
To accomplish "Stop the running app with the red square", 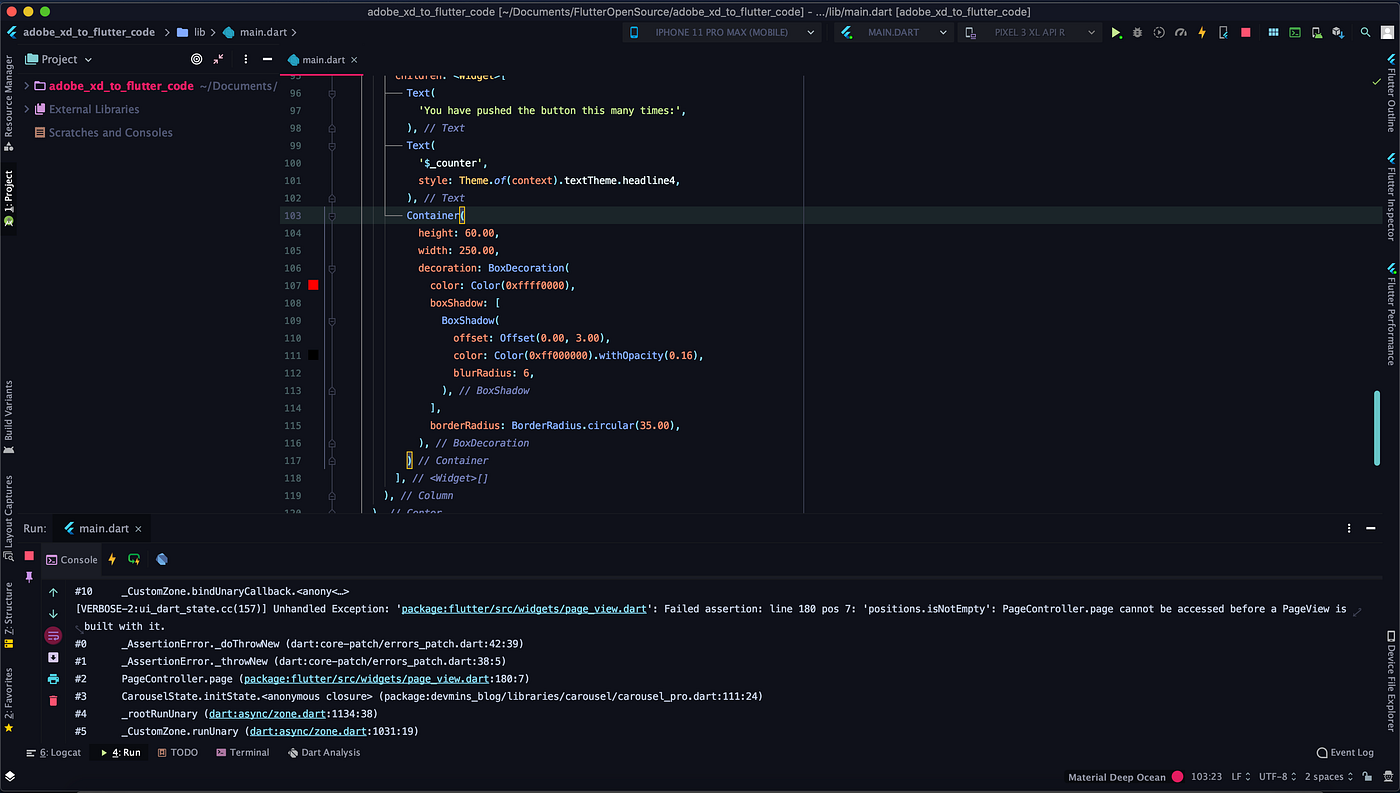I will (1245, 32).
